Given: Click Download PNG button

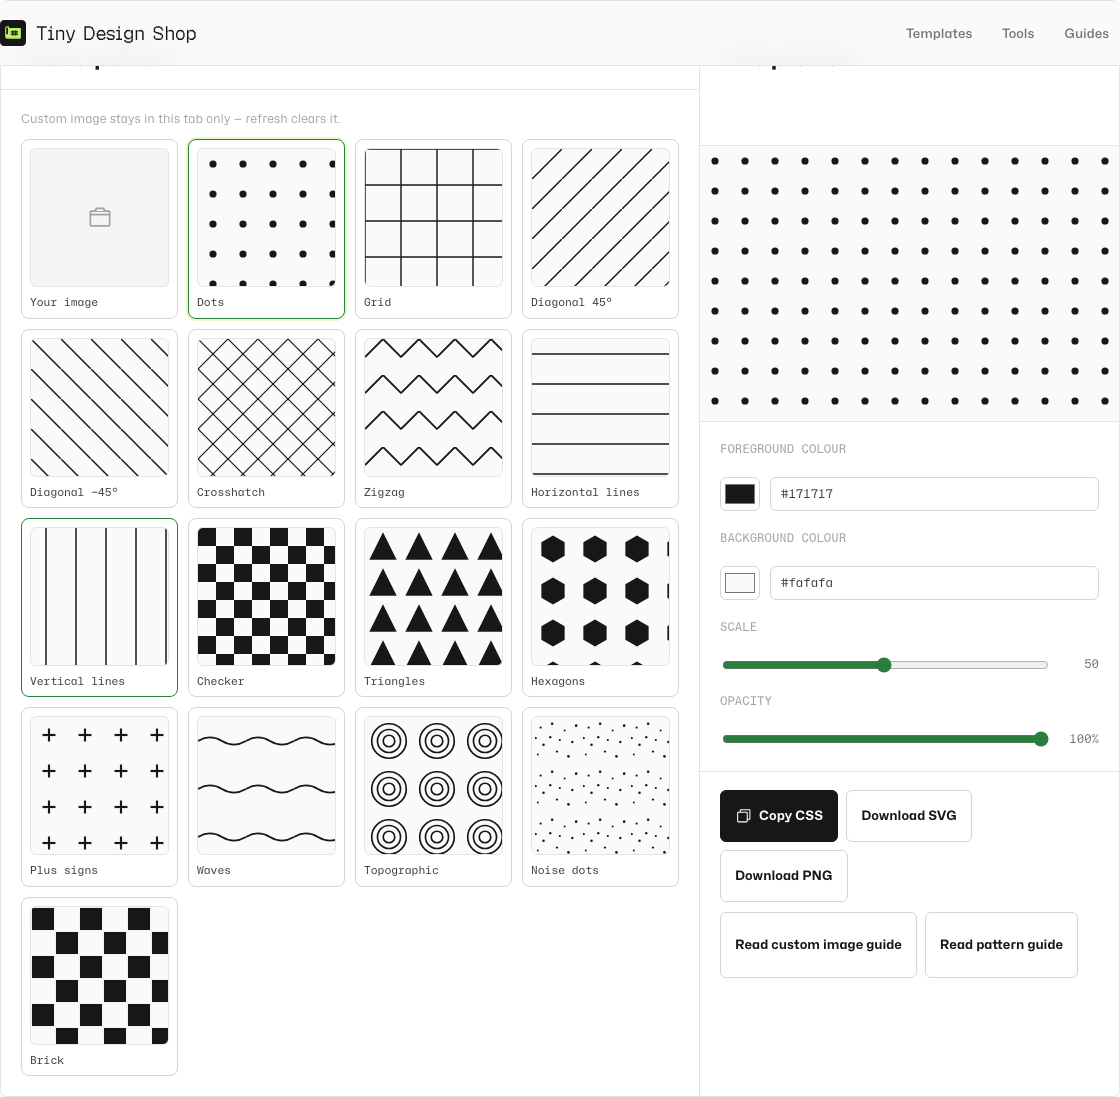Looking at the screenshot, I should click(x=784, y=876).
